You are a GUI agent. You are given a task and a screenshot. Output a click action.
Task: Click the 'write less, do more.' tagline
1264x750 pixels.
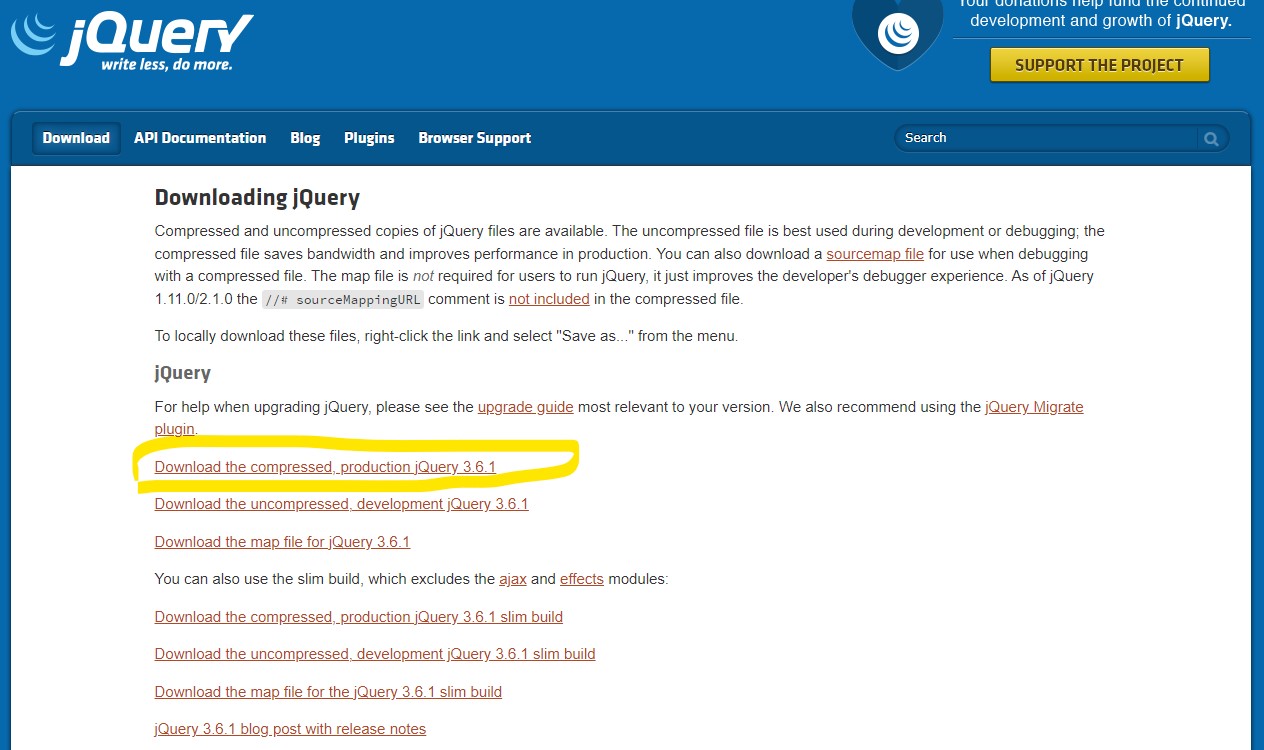[166, 65]
